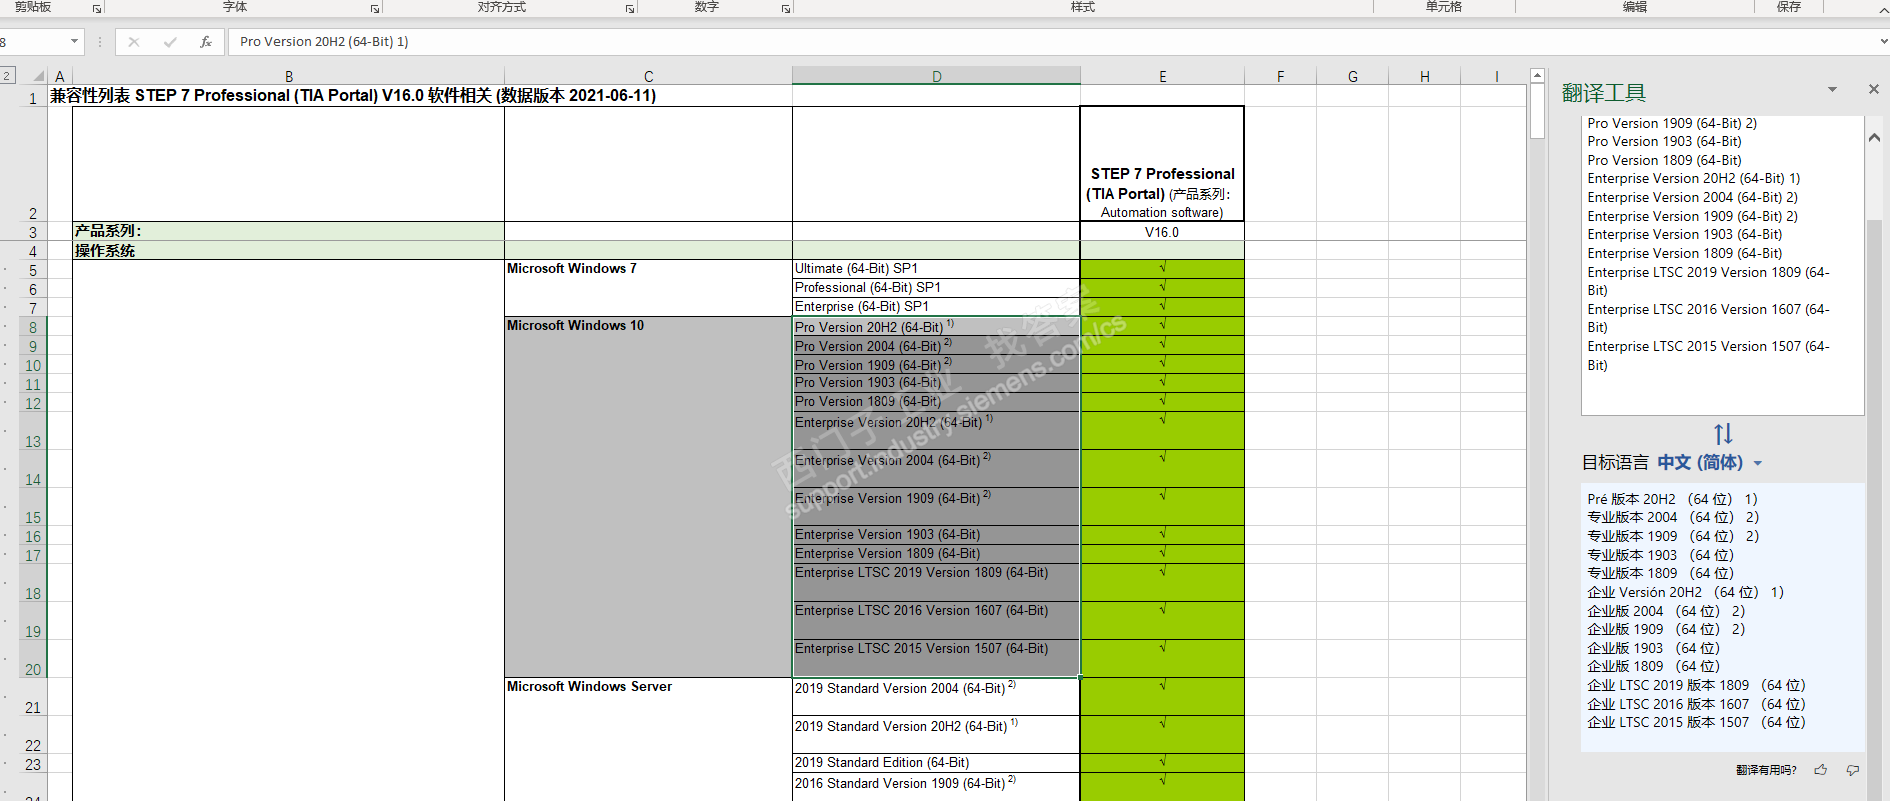This screenshot has height=801, width=1890.
Task: Rate the translation with thumbs up
Action: tap(1821, 770)
